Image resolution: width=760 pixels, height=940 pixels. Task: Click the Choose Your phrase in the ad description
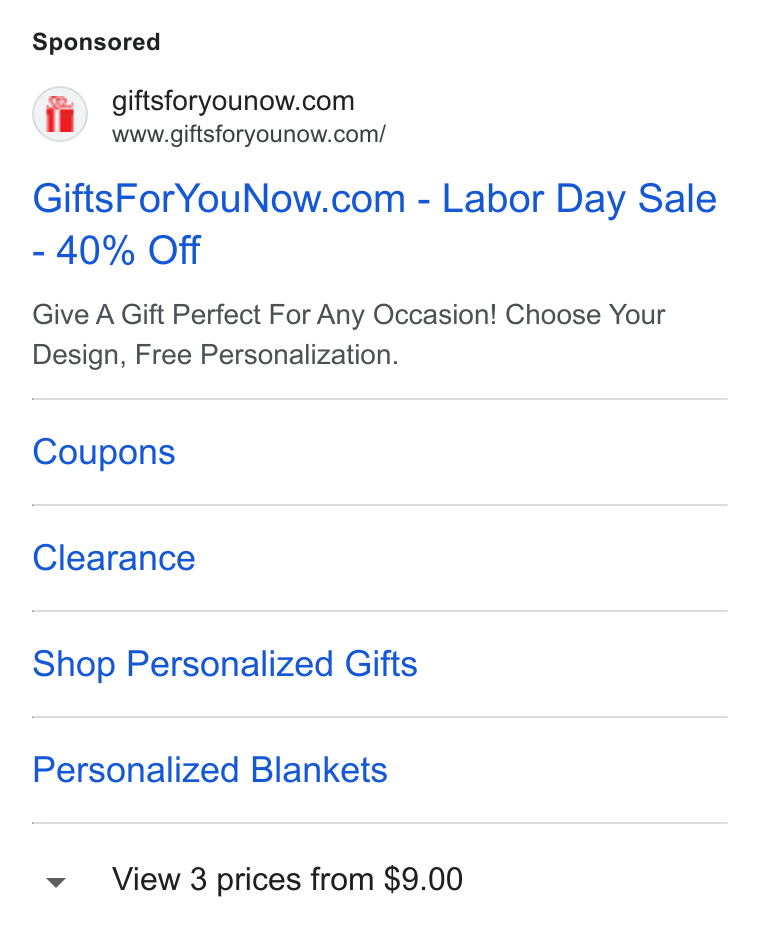[585, 315]
